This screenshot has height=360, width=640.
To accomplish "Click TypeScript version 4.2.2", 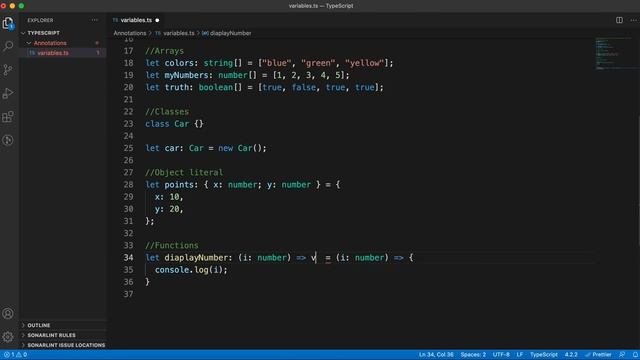I will pyautogui.click(x=571, y=355).
